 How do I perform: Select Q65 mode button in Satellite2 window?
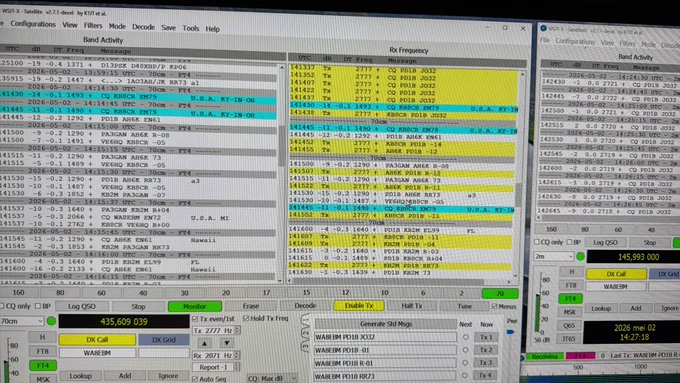point(569,325)
